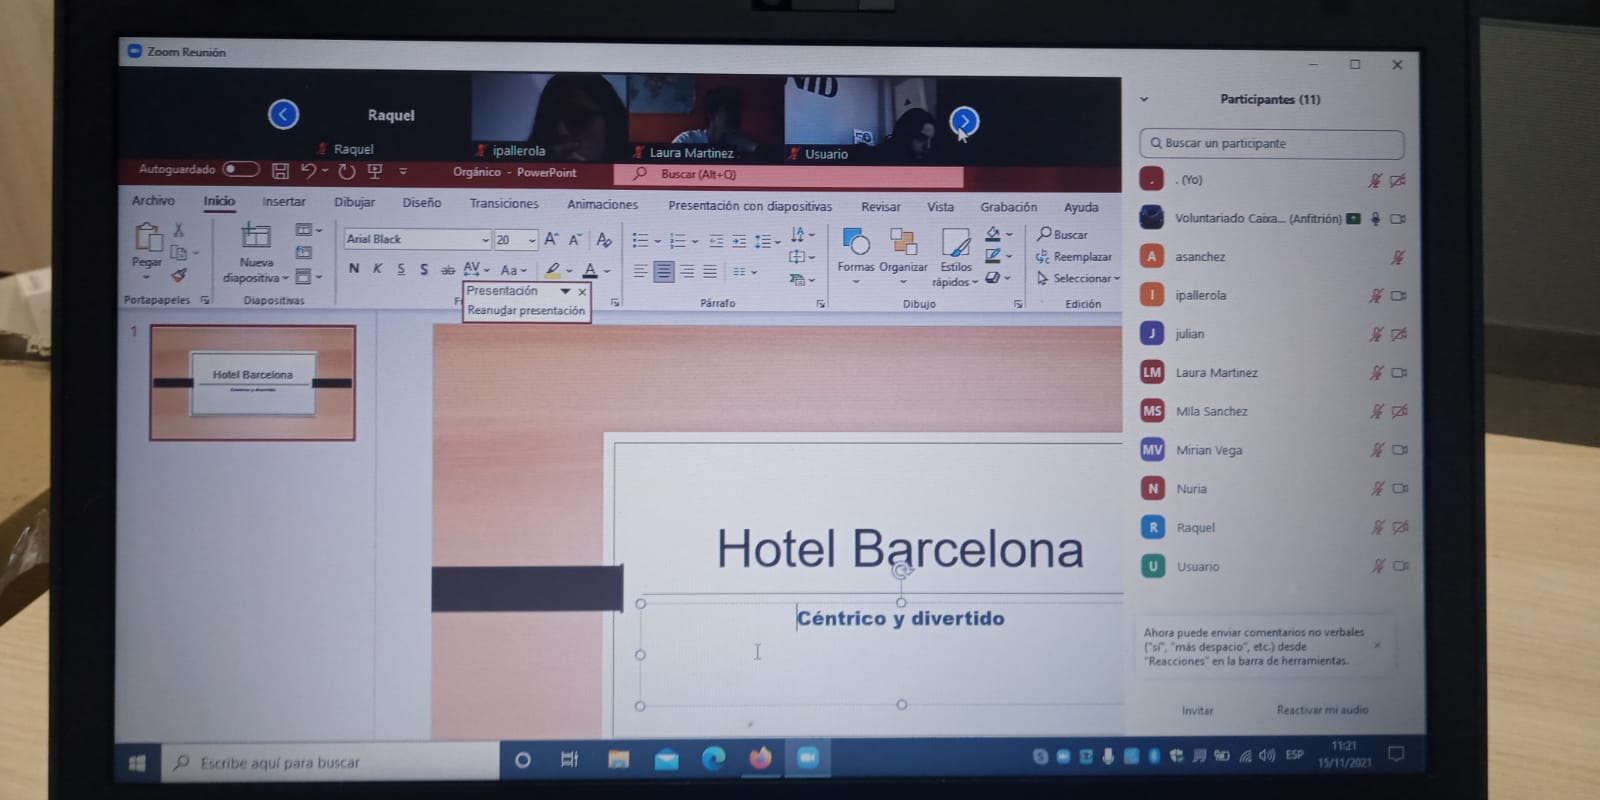This screenshot has width=1600, height=800.
Task: Show previous video participants with left arrow
Action: (283, 115)
